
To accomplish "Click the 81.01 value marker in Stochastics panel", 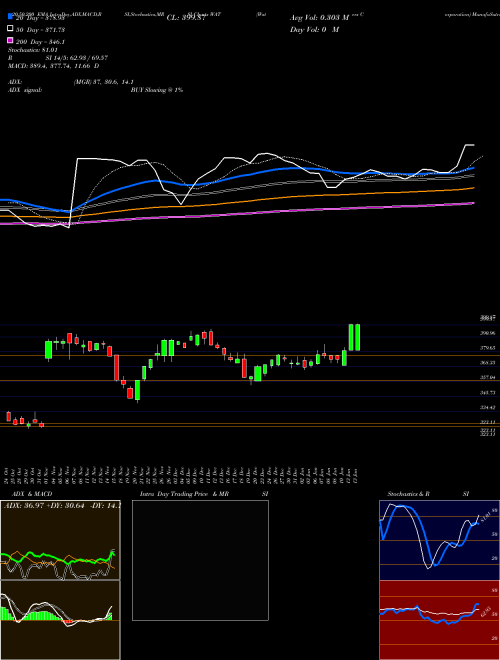I will (x=484, y=517).
